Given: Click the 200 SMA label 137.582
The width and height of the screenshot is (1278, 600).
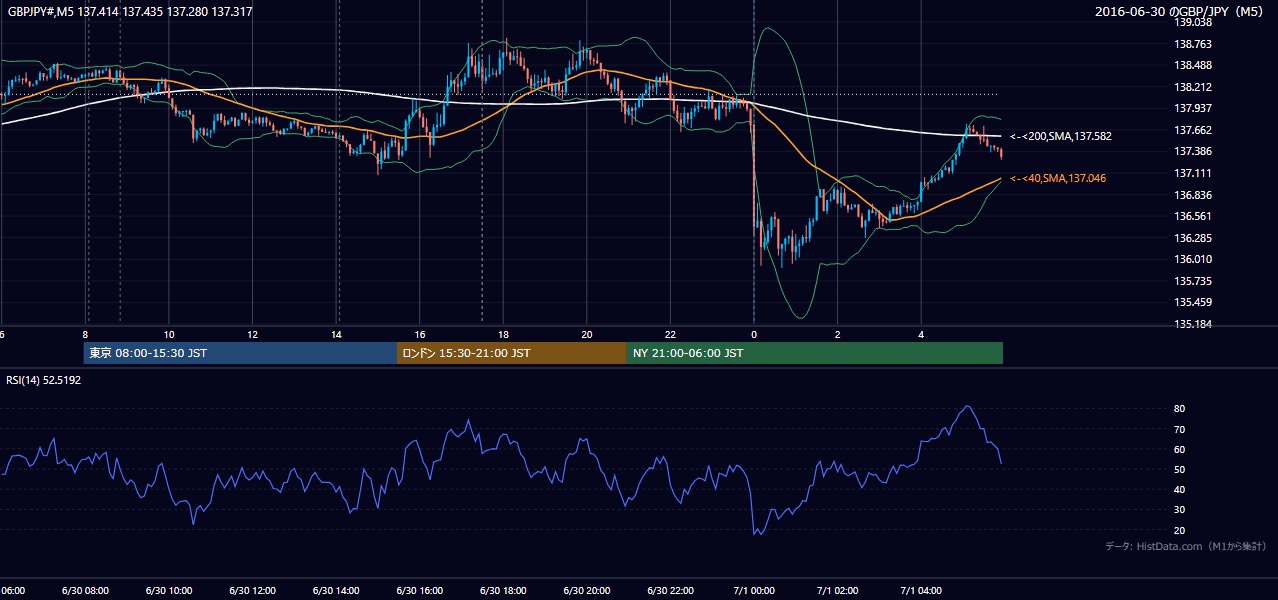Looking at the screenshot, I should click(x=1060, y=136).
